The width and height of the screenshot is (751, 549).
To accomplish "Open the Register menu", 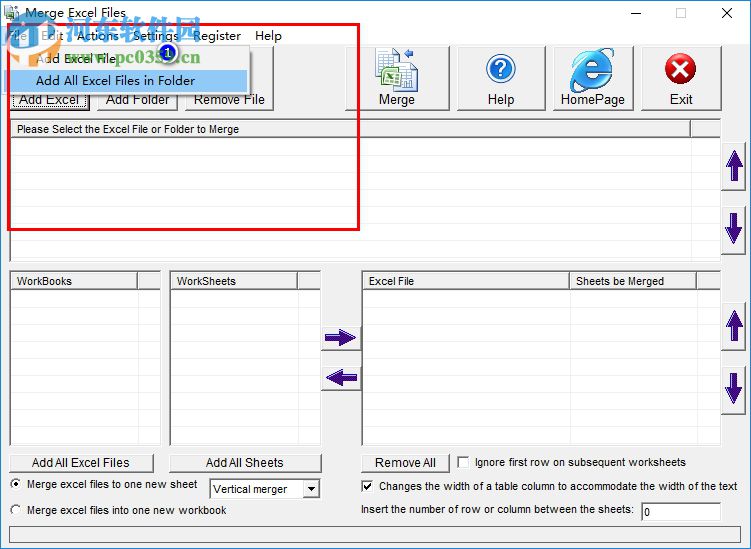I will [217, 36].
